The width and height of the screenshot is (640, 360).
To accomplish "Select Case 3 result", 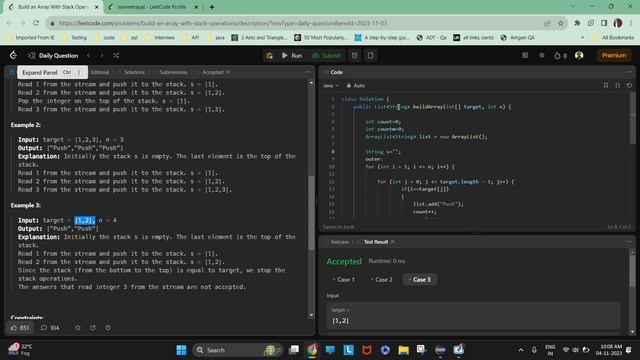I will coord(420,280).
